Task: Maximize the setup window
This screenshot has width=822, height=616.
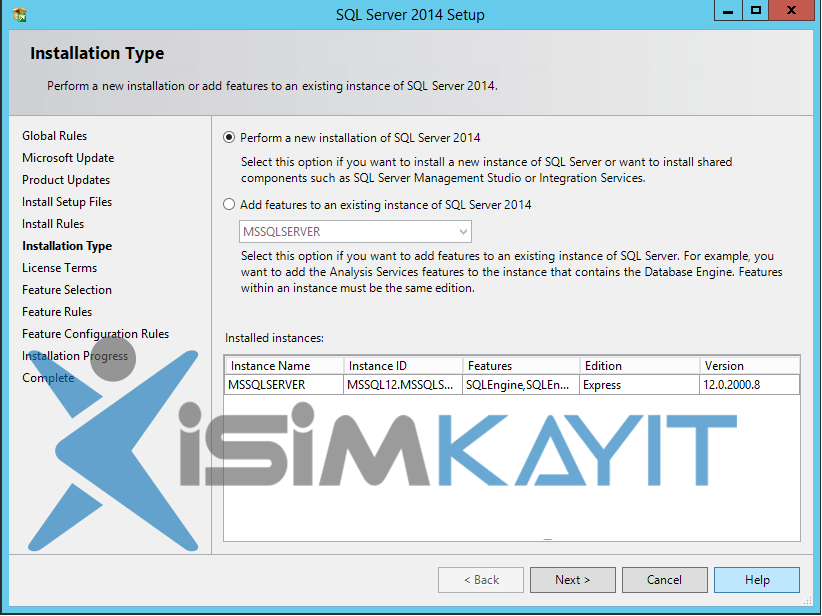Action: [x=756, y=11]
